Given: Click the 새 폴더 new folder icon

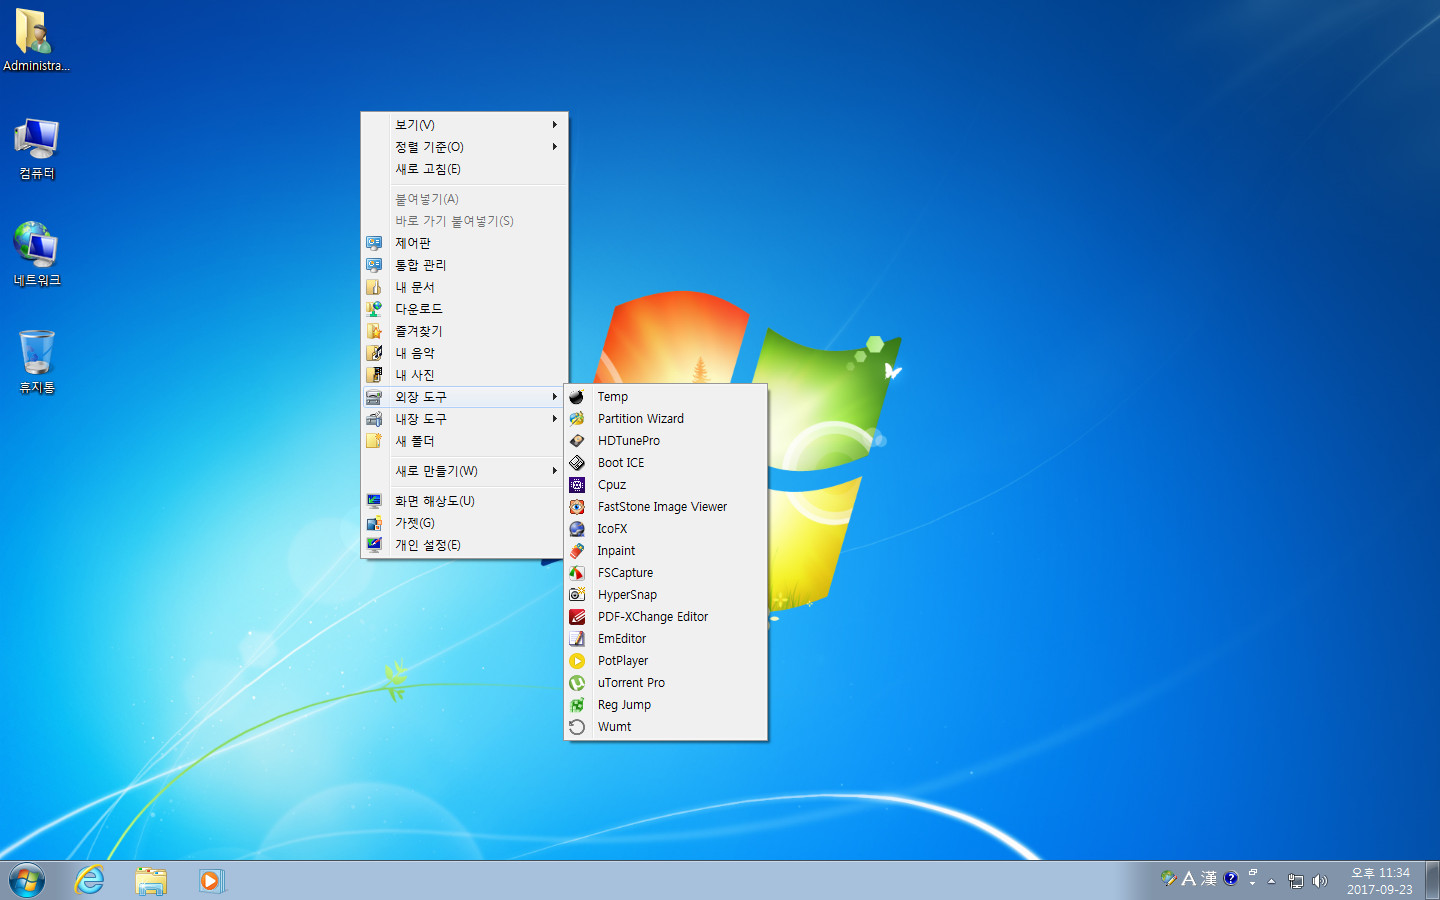Looking at the screenshot, I should (x=374, y=441).
